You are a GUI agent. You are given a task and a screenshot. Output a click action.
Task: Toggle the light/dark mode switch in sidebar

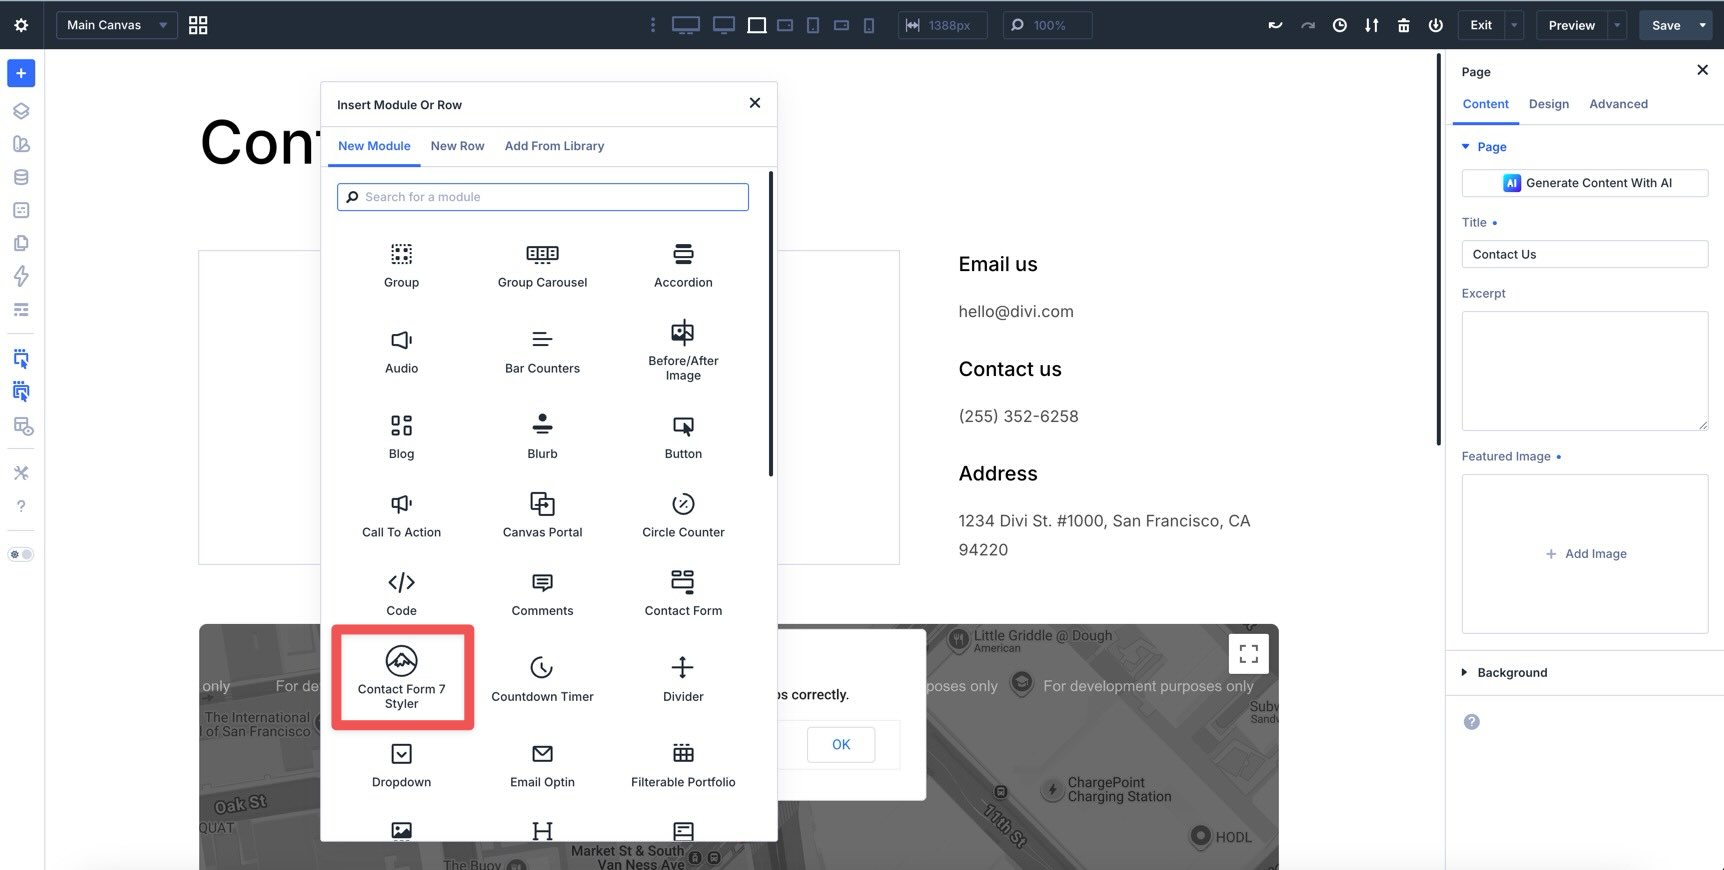tap(21, 554)
